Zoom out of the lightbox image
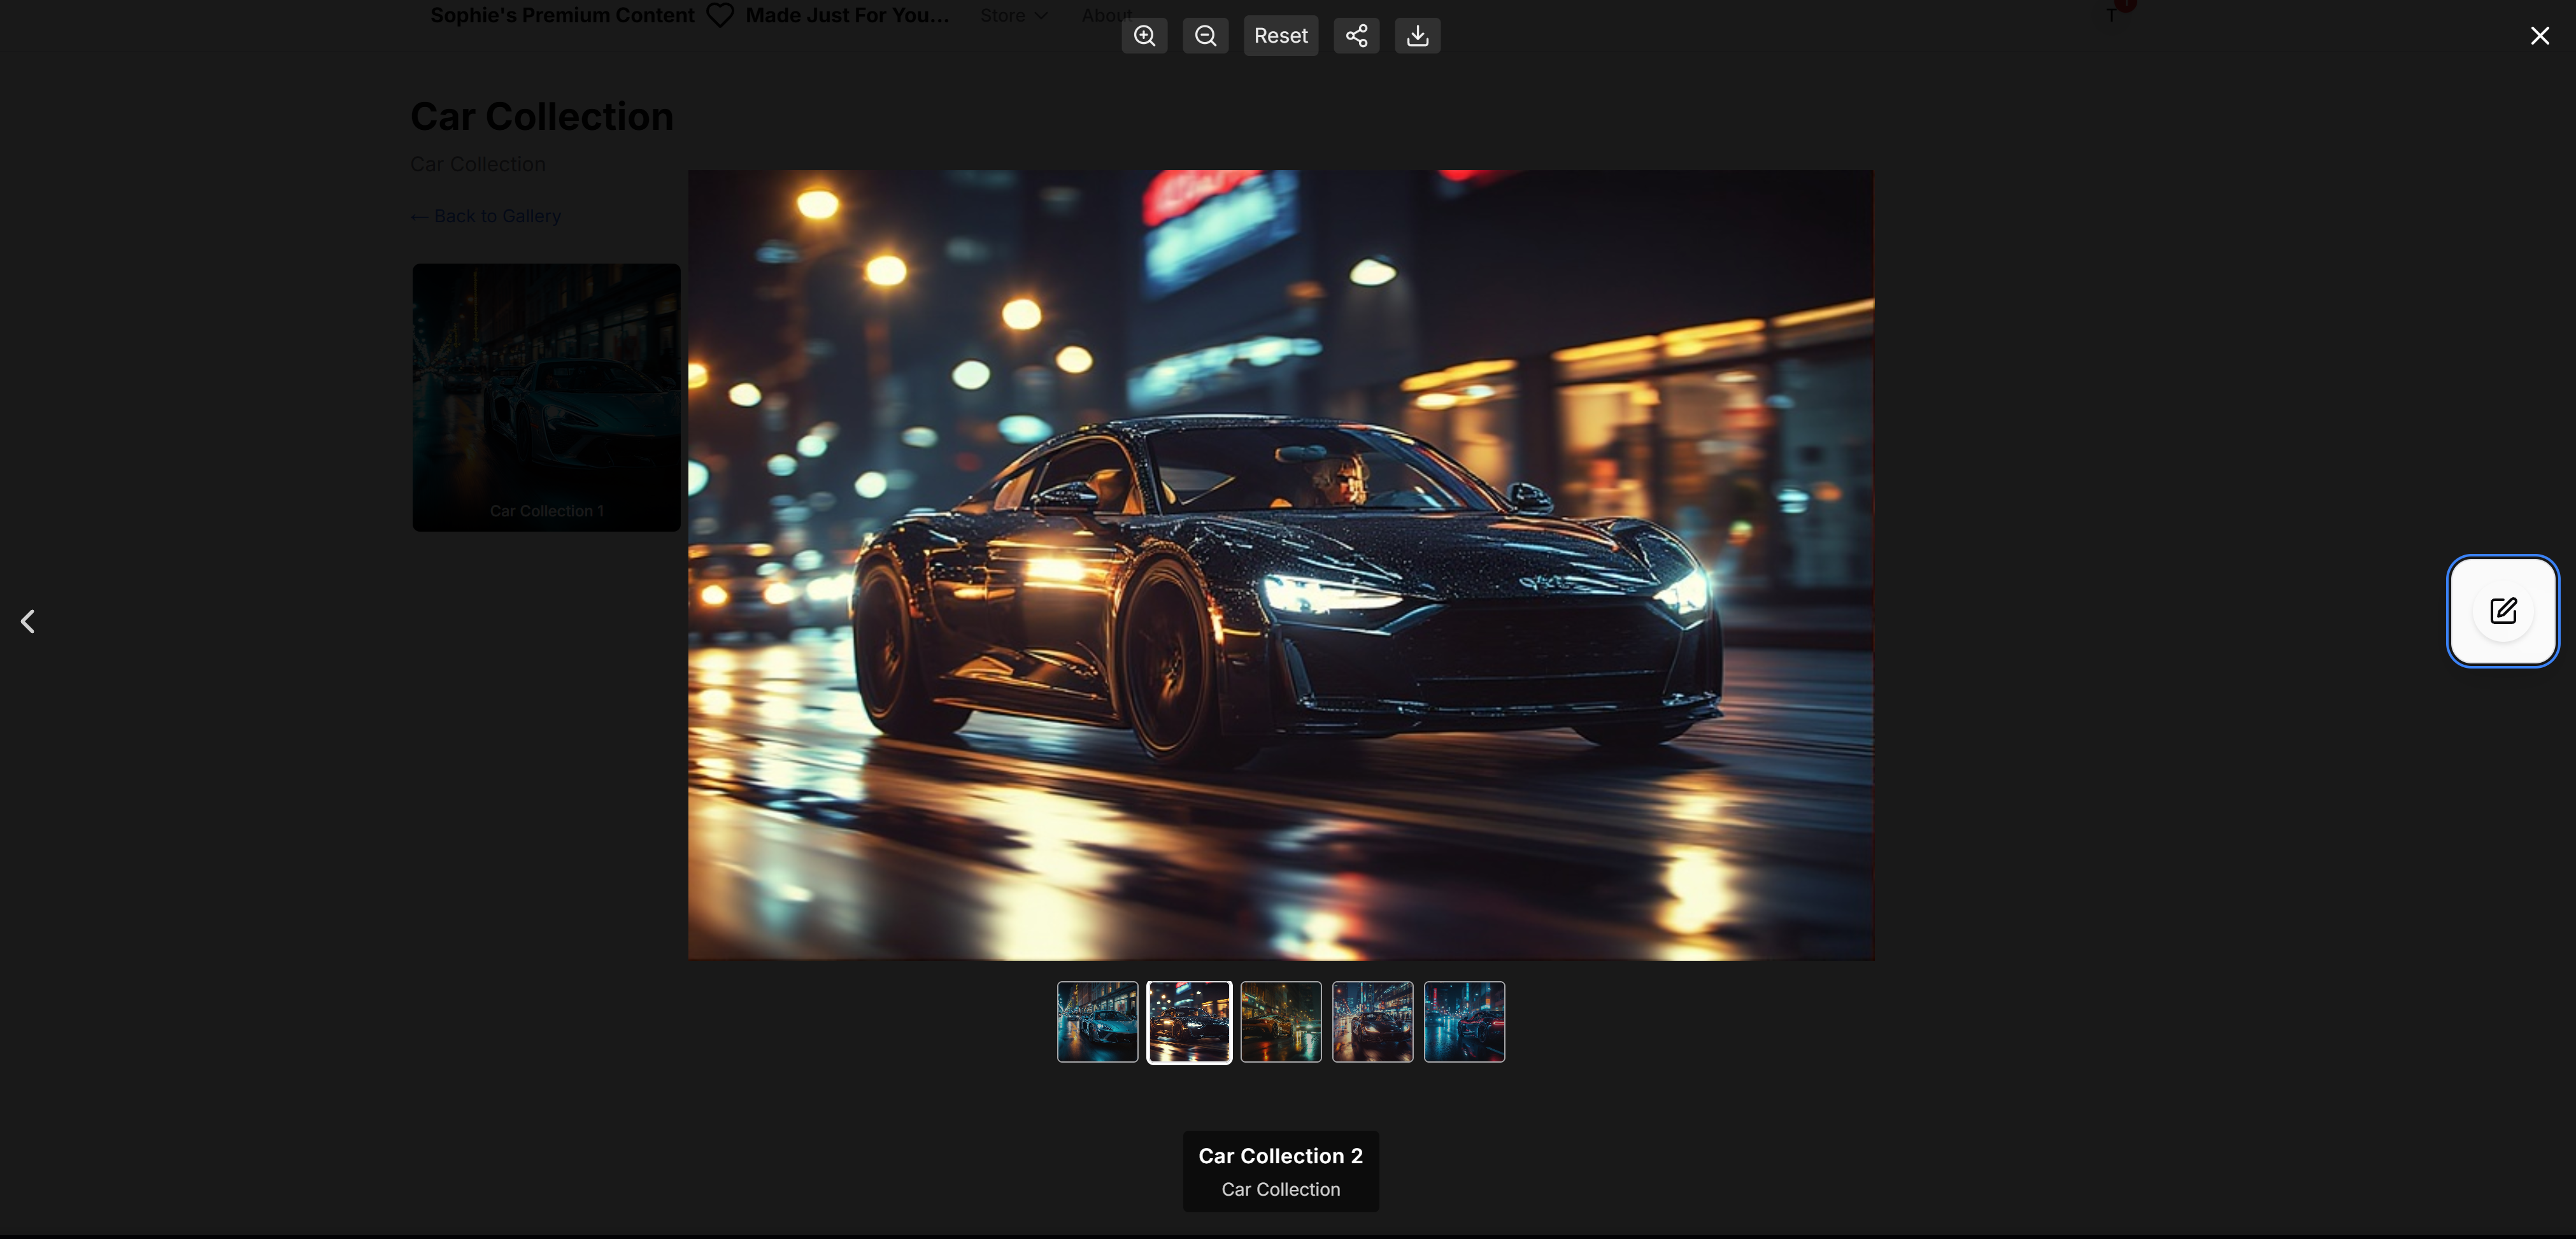Image resolution: width=2576 pixels, height=1239 pixels. point(1205,36)
